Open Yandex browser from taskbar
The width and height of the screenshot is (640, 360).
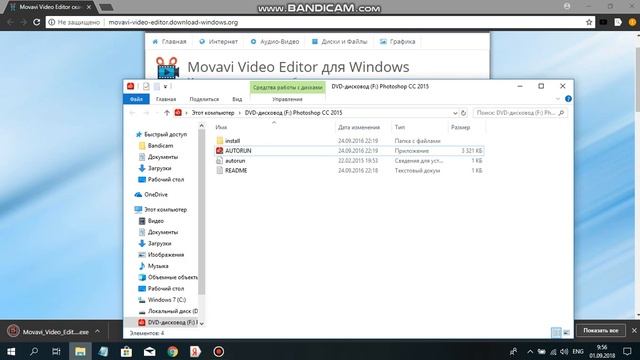196,351
